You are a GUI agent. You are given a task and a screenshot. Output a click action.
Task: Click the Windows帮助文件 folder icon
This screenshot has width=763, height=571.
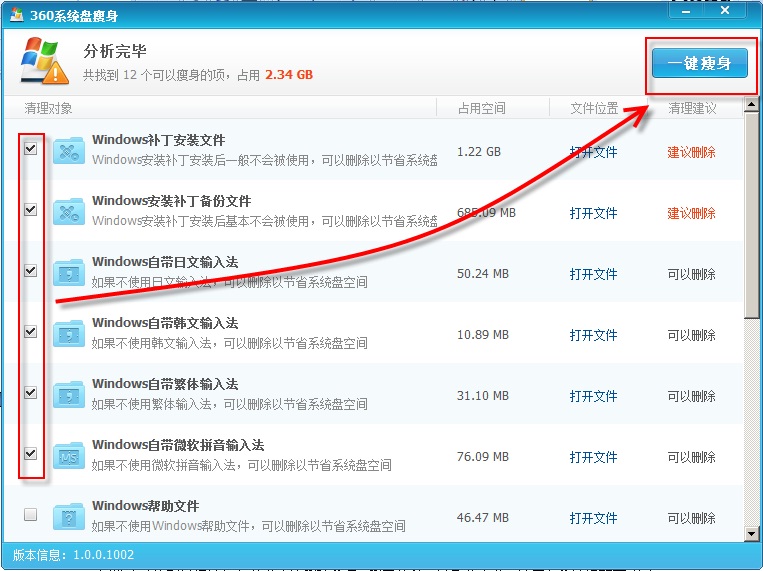[x=69, y=517]
